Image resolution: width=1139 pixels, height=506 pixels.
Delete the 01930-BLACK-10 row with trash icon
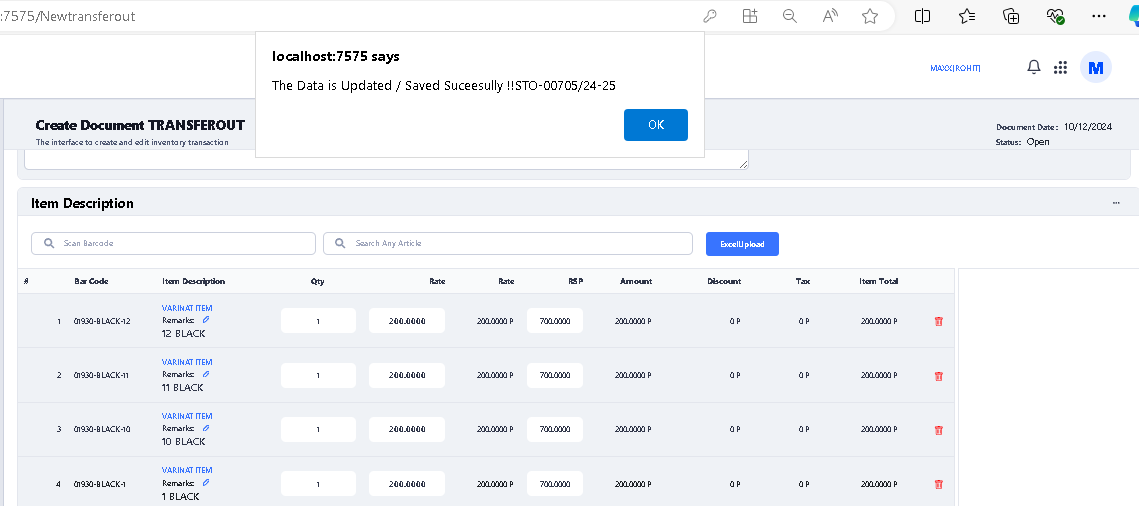[938, 430]
